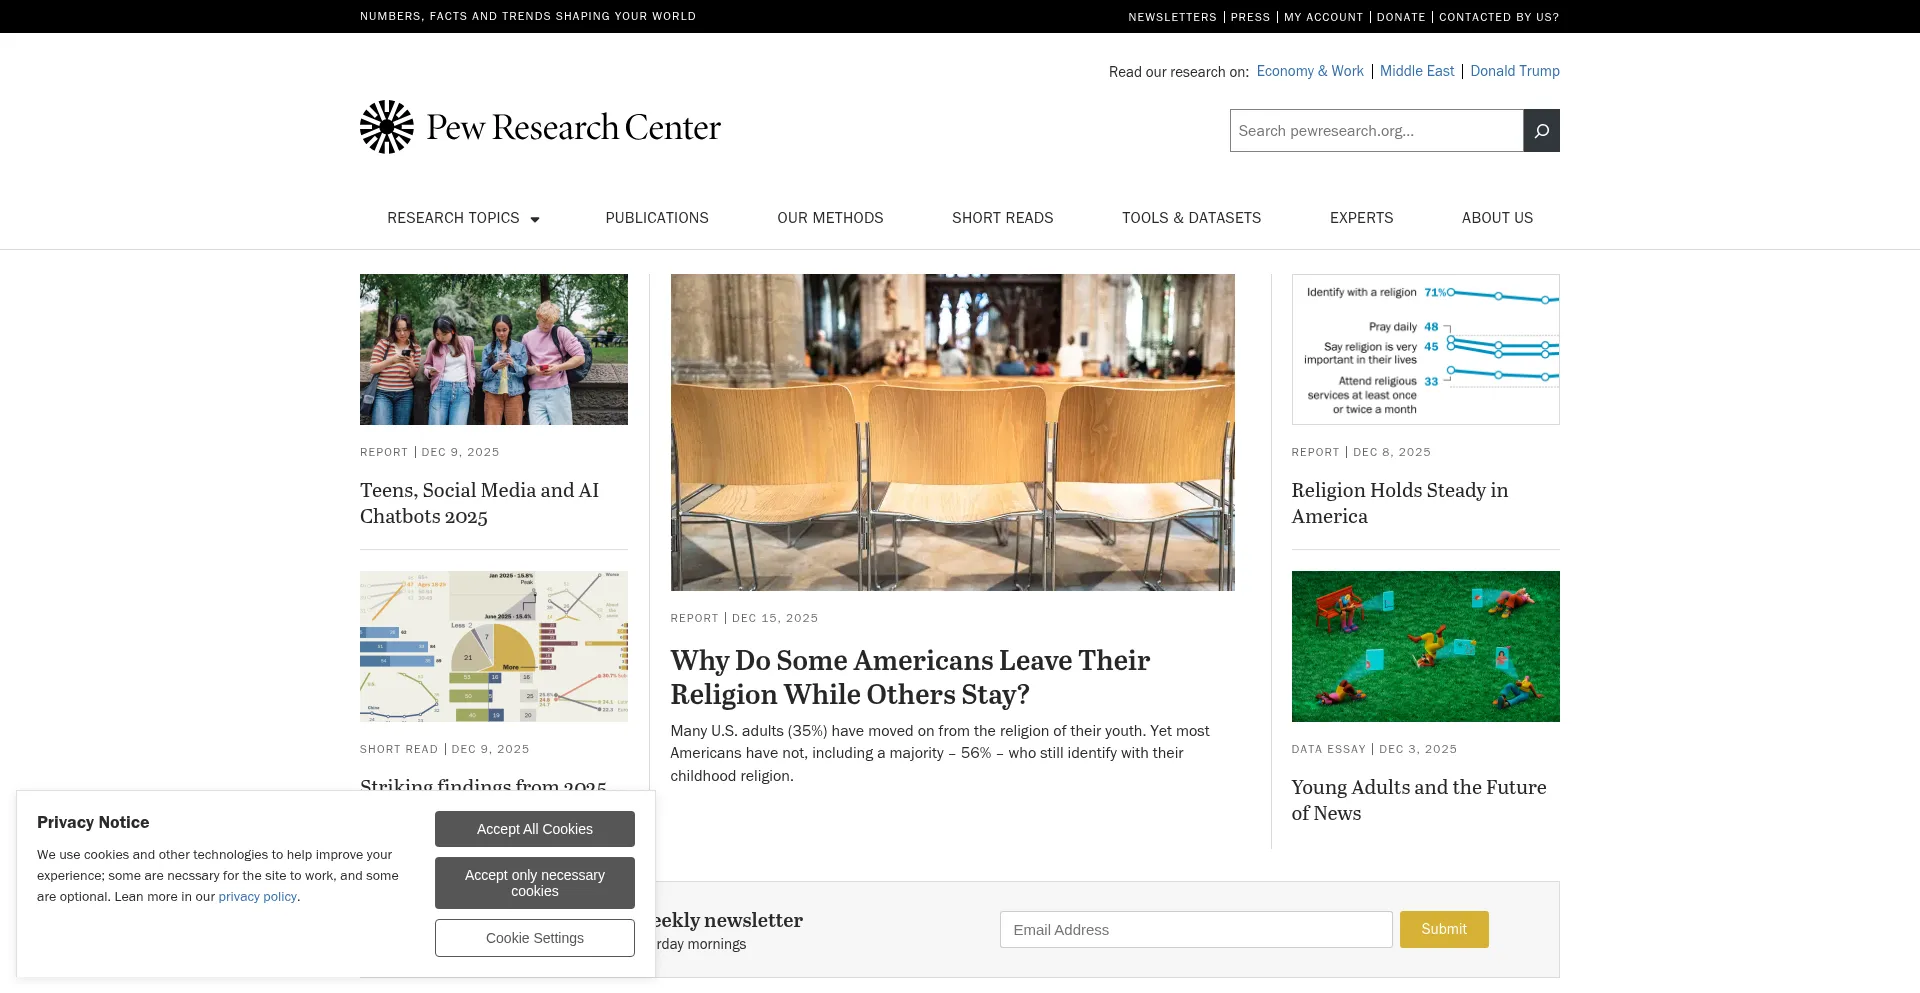Image resolution: width=1920 pixels, height=993 pixels.
Task: Open the privacy policy link
Action: tap(257, 896)
